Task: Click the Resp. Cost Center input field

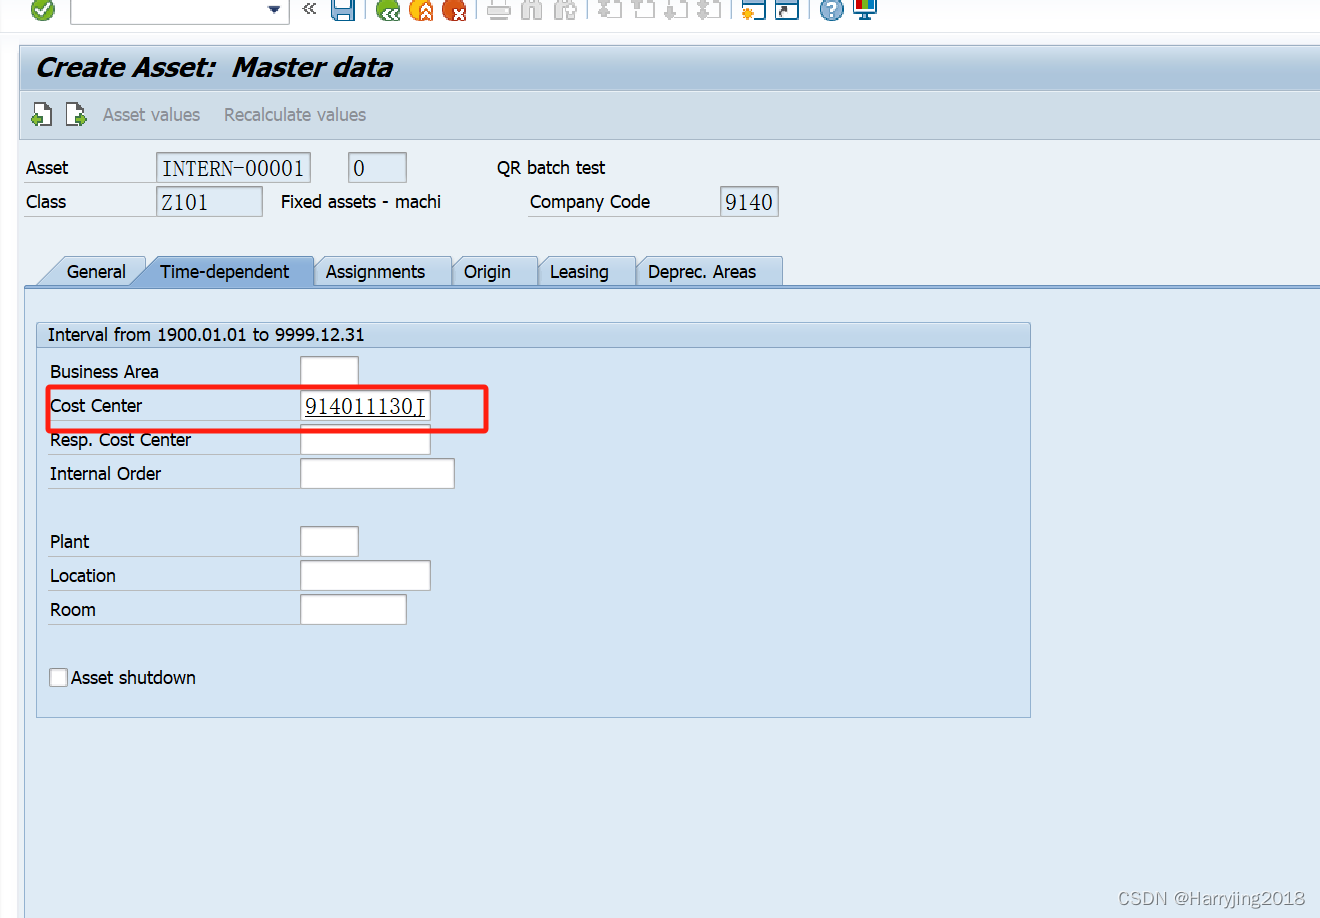Action: coord(365,440)
